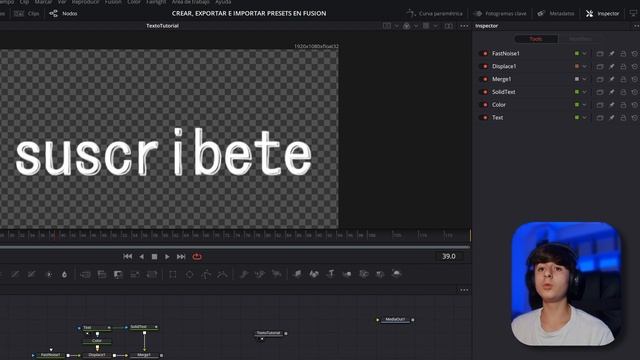Open Text tool color tag dropdown arrow
The image size is (640, 360).
coord(584,118)
